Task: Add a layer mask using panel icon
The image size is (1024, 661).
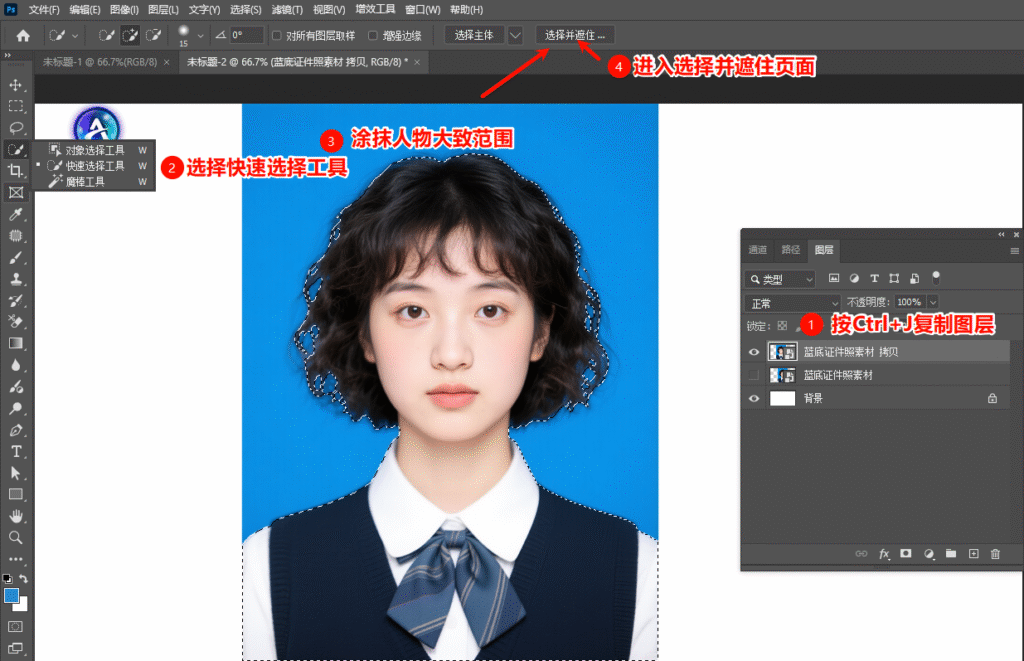Action: 906,553
